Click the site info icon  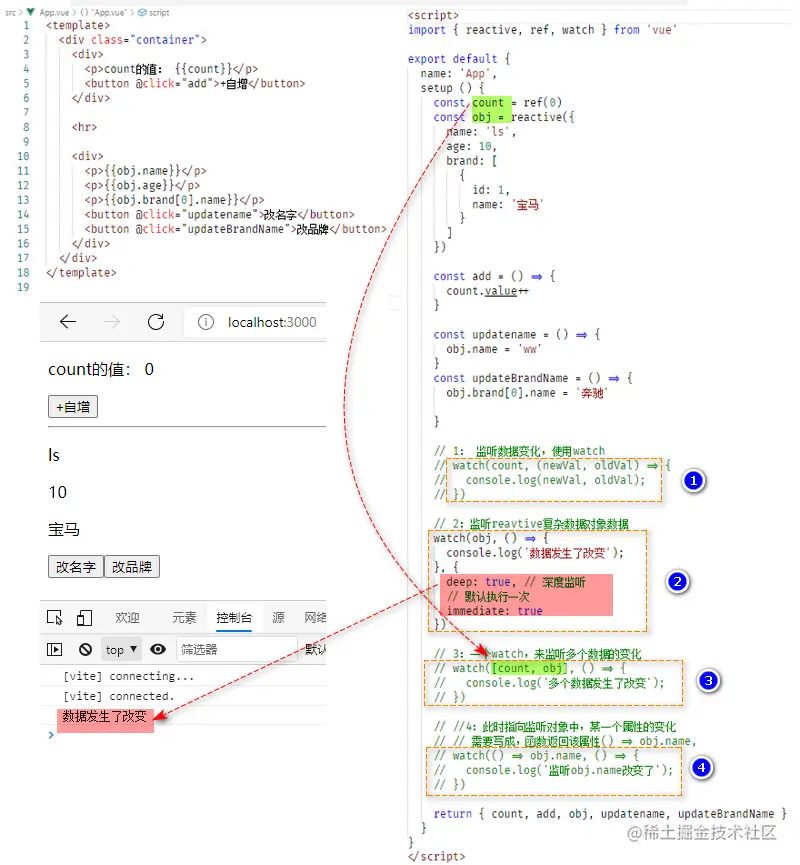(206, 322)
